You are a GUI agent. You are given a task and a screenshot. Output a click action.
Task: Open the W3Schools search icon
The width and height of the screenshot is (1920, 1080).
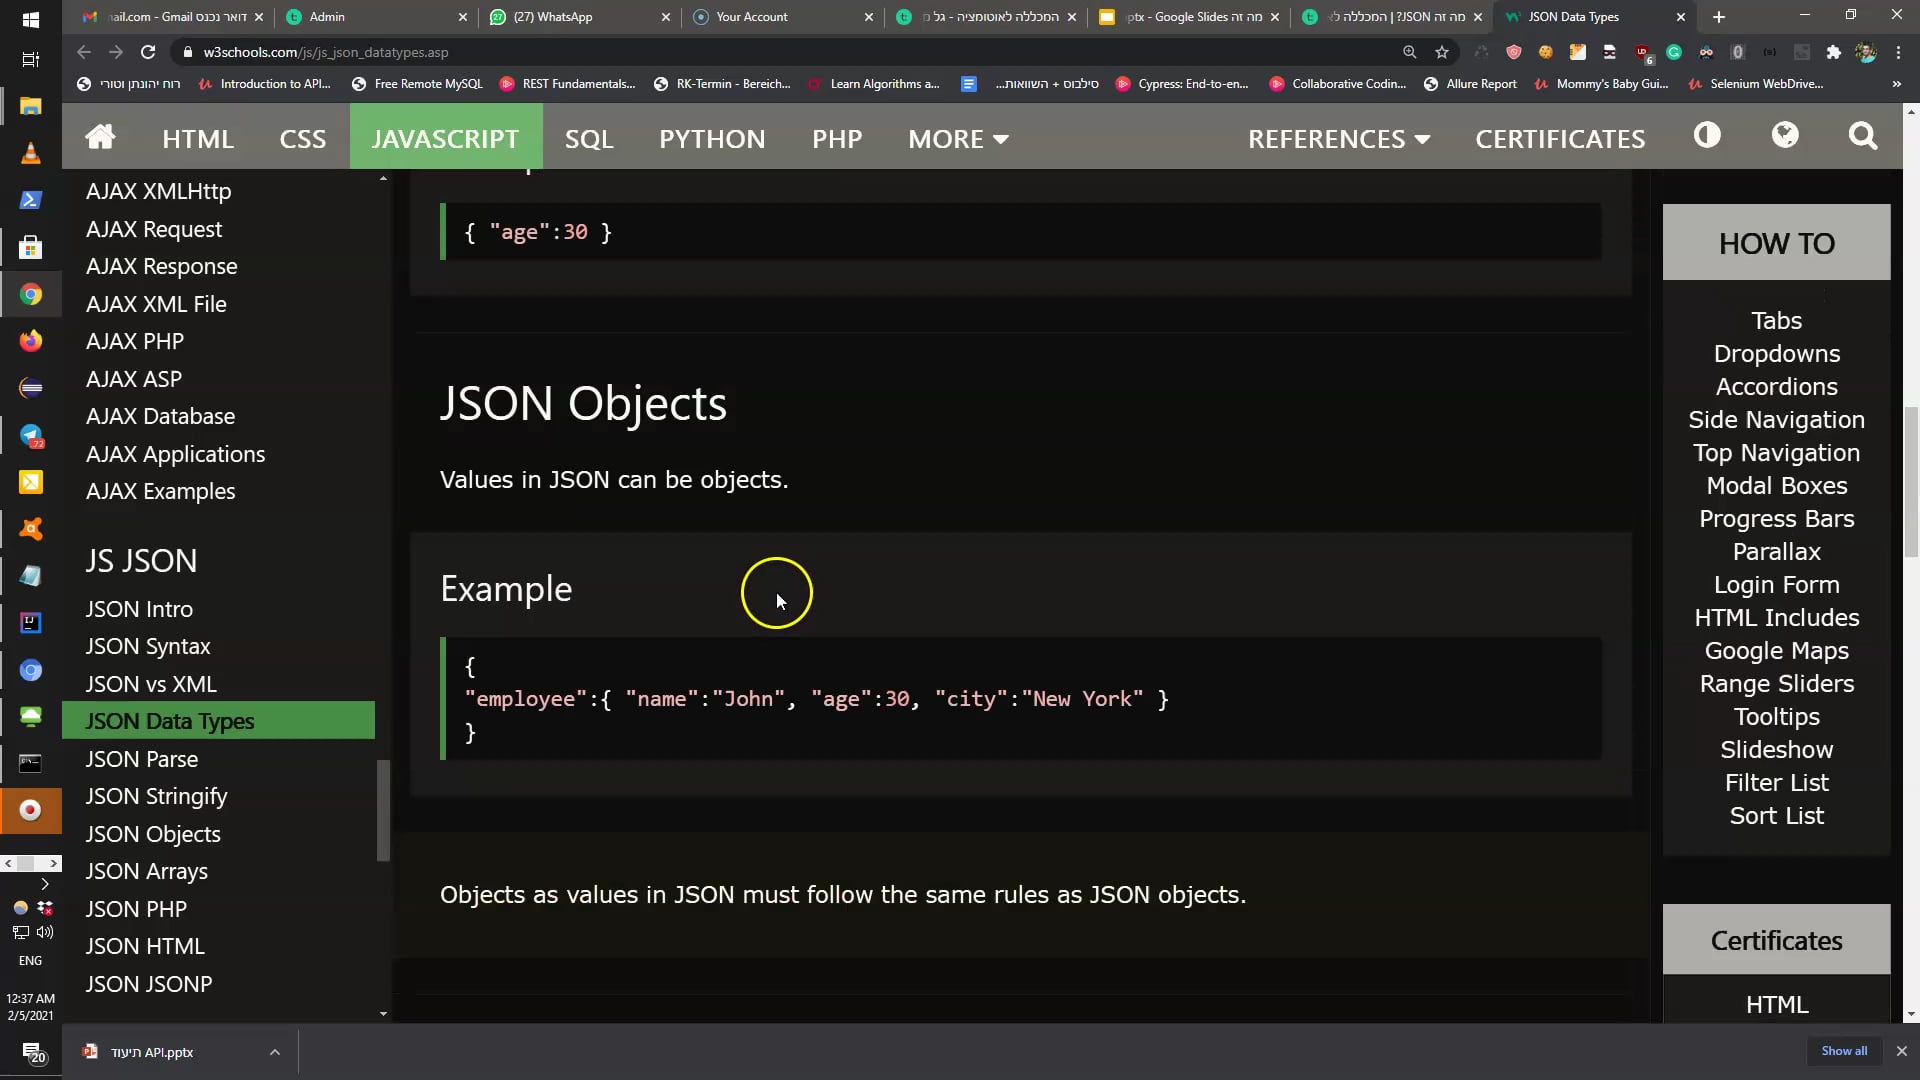tap(1863, 137)
